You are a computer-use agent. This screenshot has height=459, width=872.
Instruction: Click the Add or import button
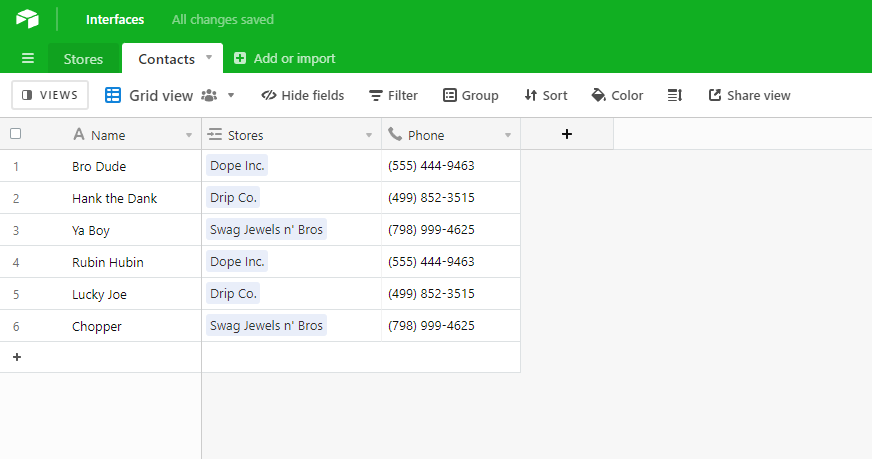[x=285, y=58]
